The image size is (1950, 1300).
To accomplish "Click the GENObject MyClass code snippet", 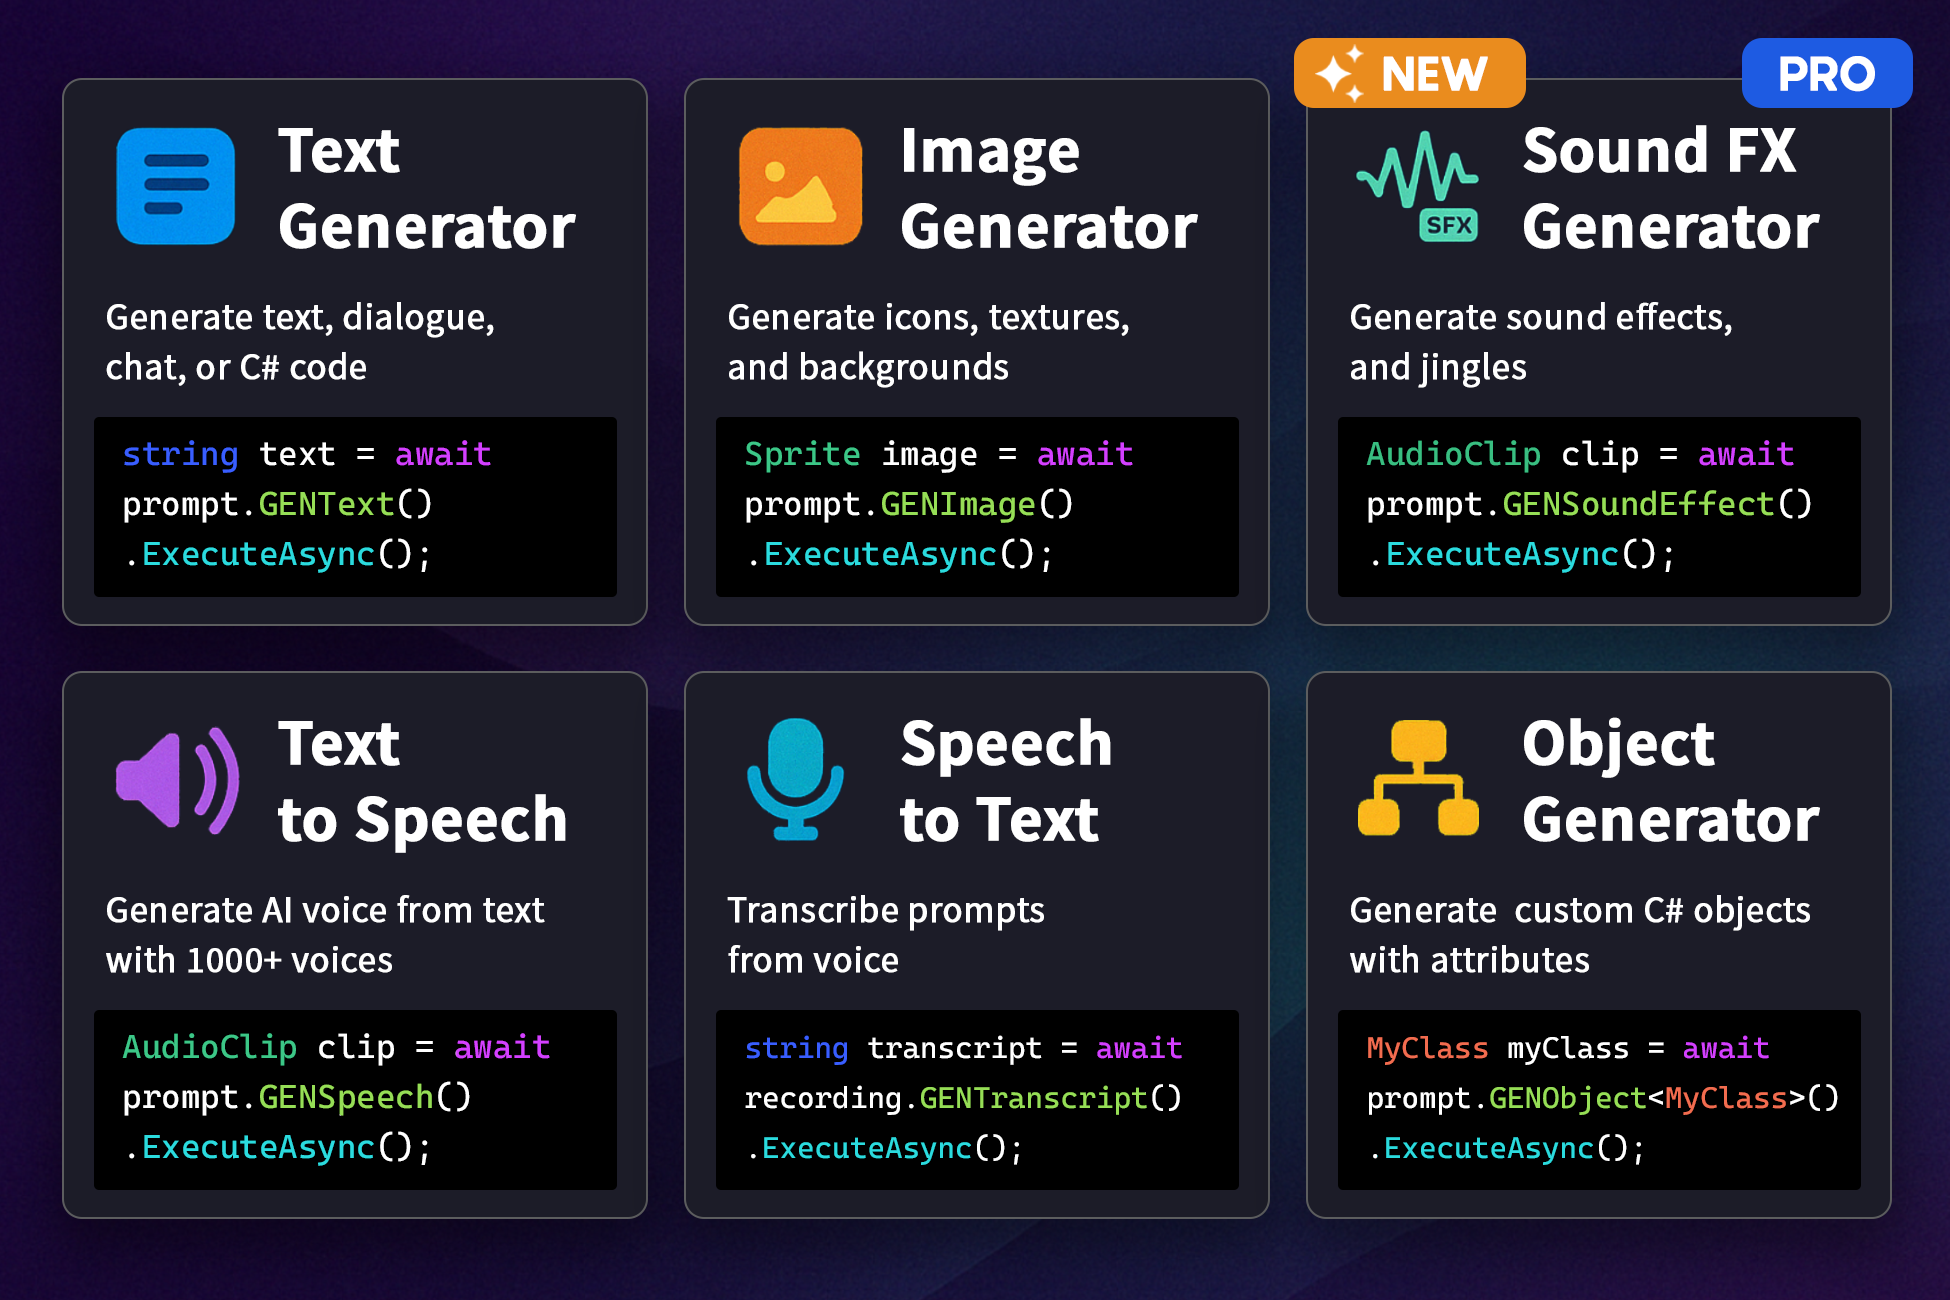I will (x=1599, y=1099).
